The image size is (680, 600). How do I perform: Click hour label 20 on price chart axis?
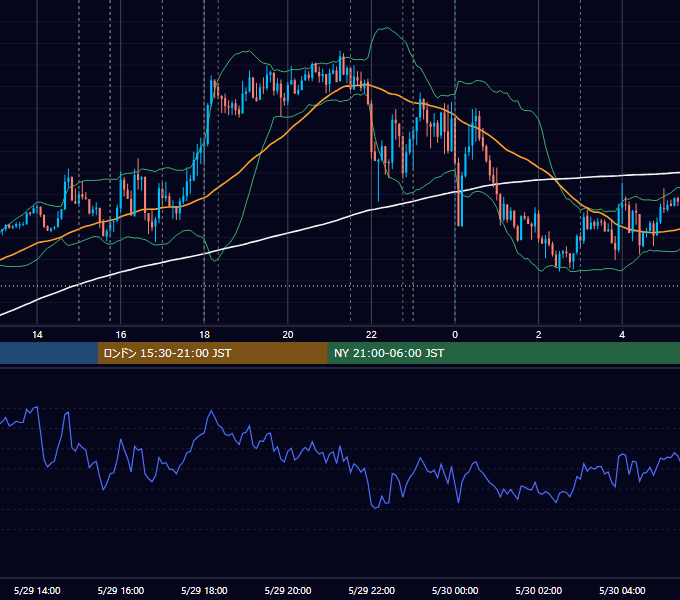pos(288,335)
